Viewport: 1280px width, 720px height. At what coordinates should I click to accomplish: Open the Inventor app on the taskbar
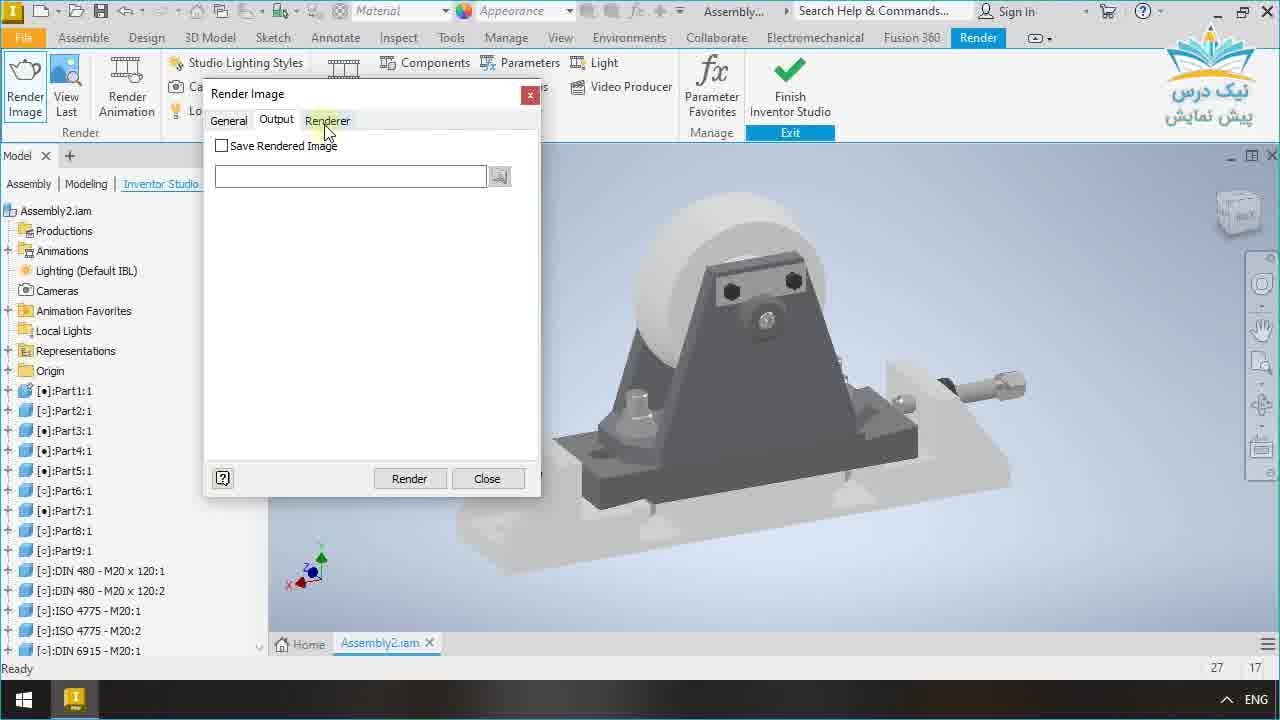tap(73, 699)
